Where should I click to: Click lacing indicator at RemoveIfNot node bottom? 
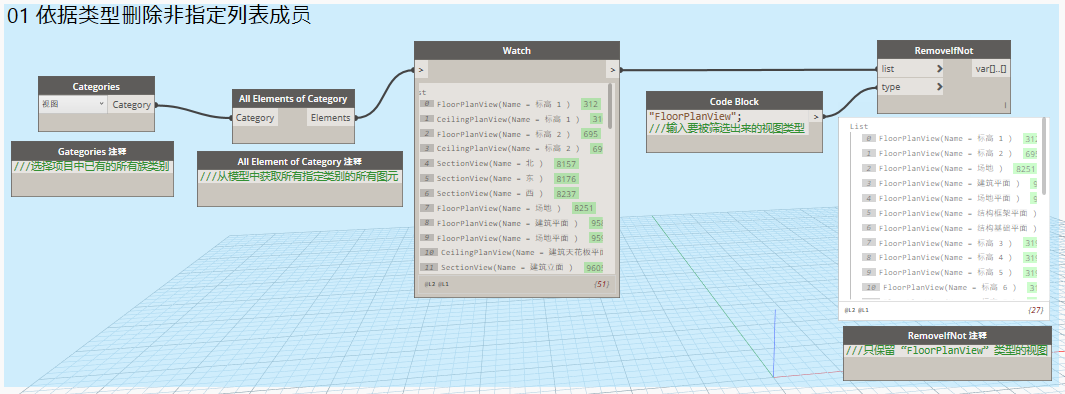pyautogui.click(x=1005, y=105)
